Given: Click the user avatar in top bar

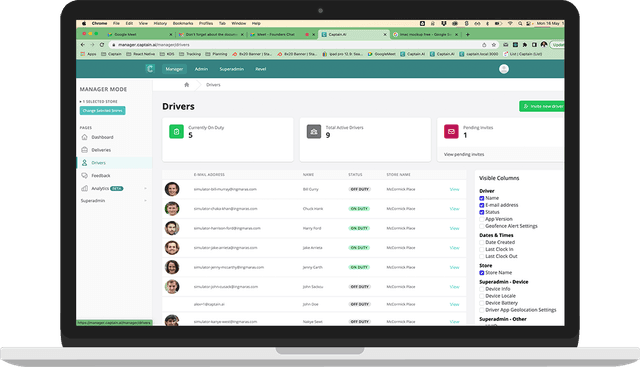Looking at the screenshot, I should pyautogui.click(x=504, y=69).
